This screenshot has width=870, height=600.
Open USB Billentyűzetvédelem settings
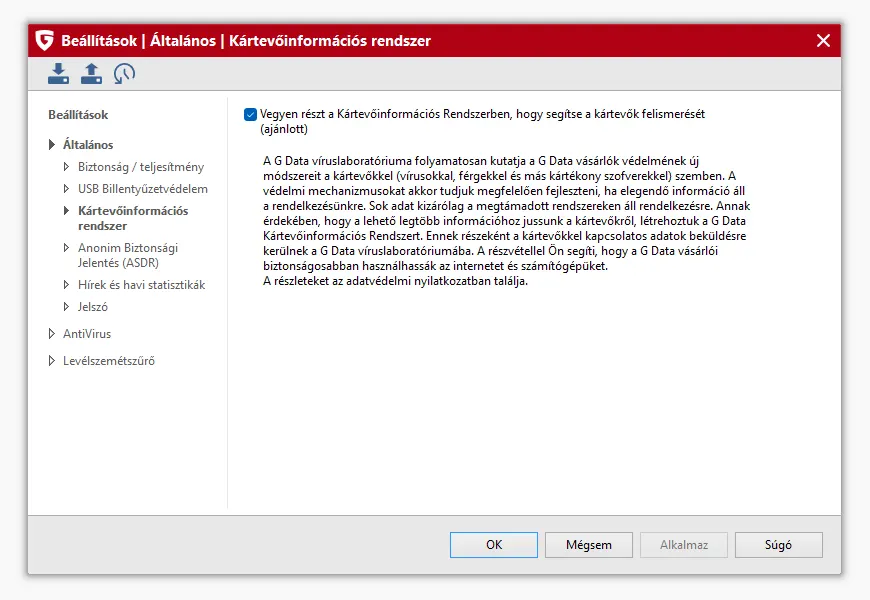pos(142,189)
